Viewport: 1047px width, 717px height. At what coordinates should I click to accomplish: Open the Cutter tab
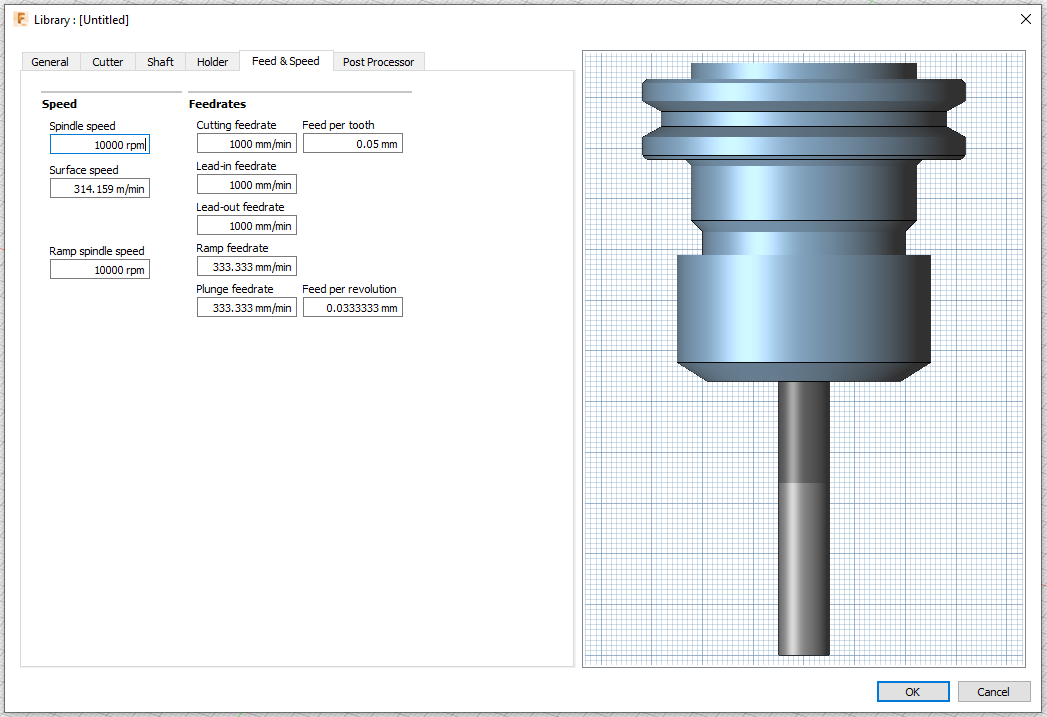pos(108,61)
